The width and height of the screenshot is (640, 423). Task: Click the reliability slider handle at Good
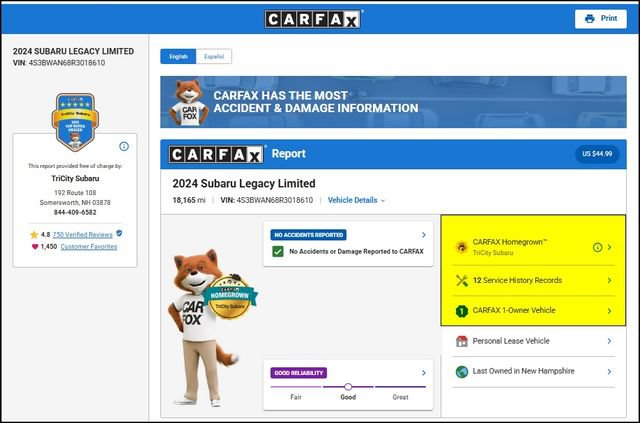348,387
